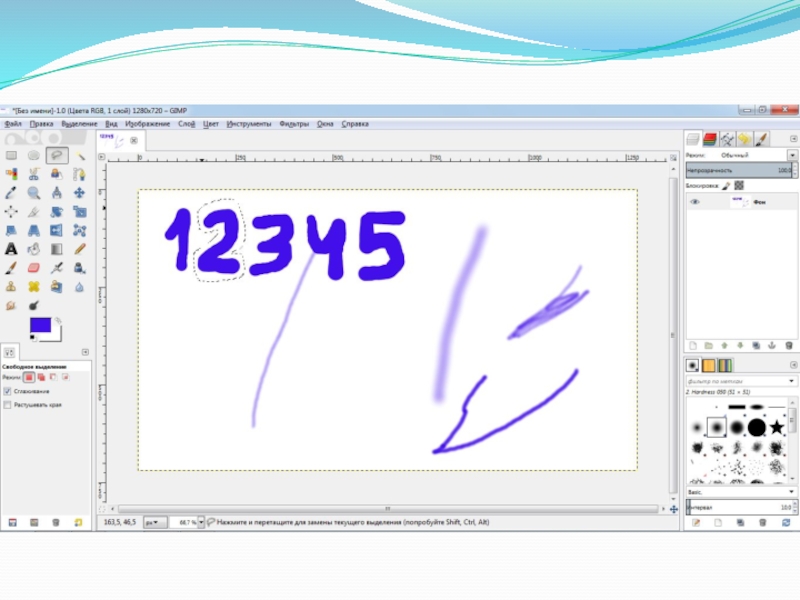The height and width of the screenshot is (600, 800).
Task: Open the zoom percentage dropdown
Action: tap(201, 522)
